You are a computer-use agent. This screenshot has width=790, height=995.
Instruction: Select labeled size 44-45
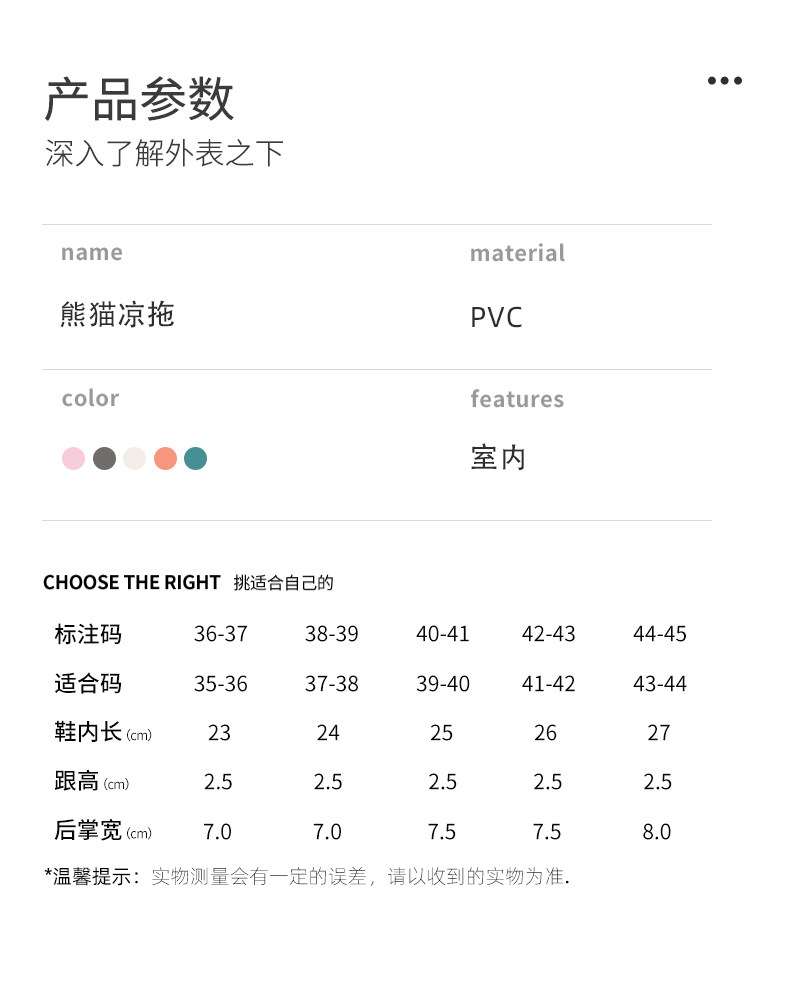pyautogui.click(x=659, y=634)
